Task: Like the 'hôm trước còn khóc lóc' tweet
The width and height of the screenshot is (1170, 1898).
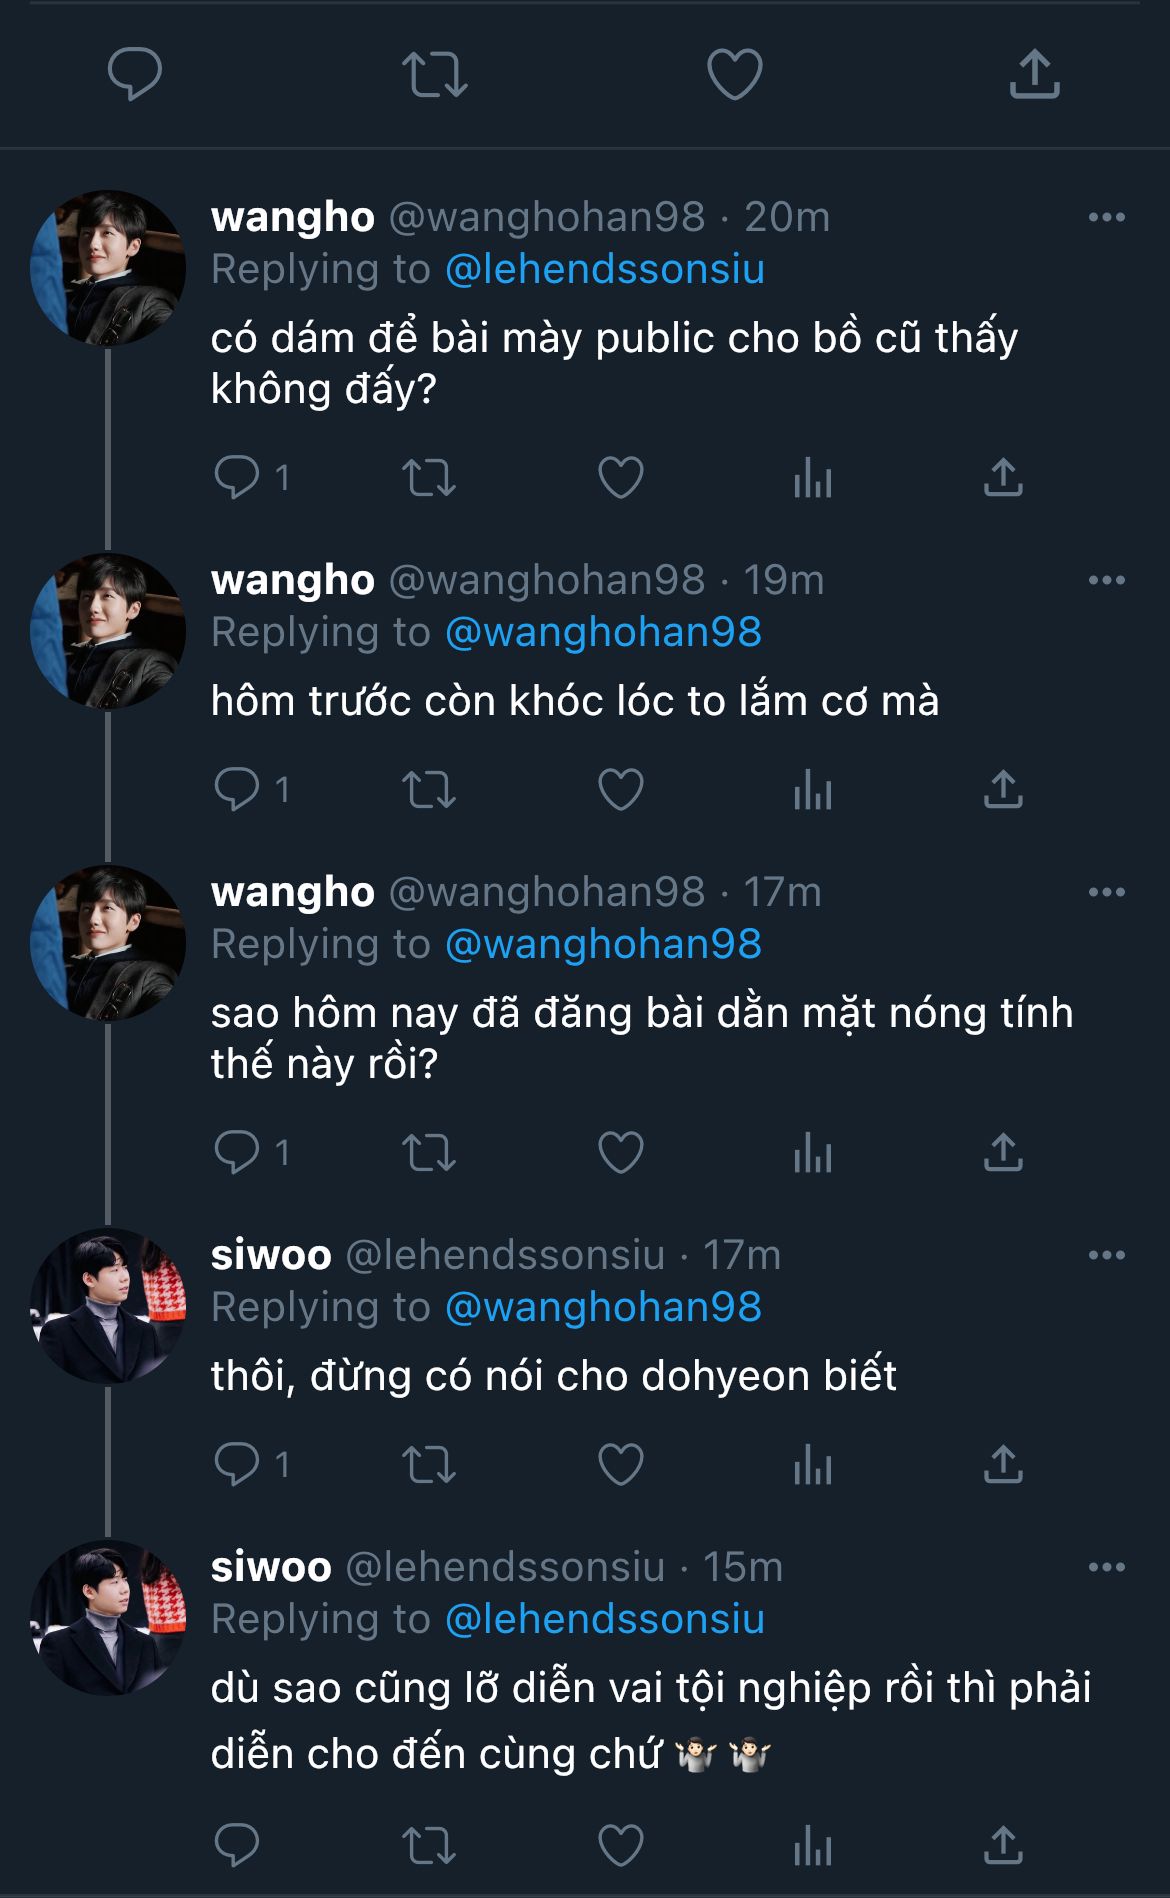Action: [x=620, y=790]
